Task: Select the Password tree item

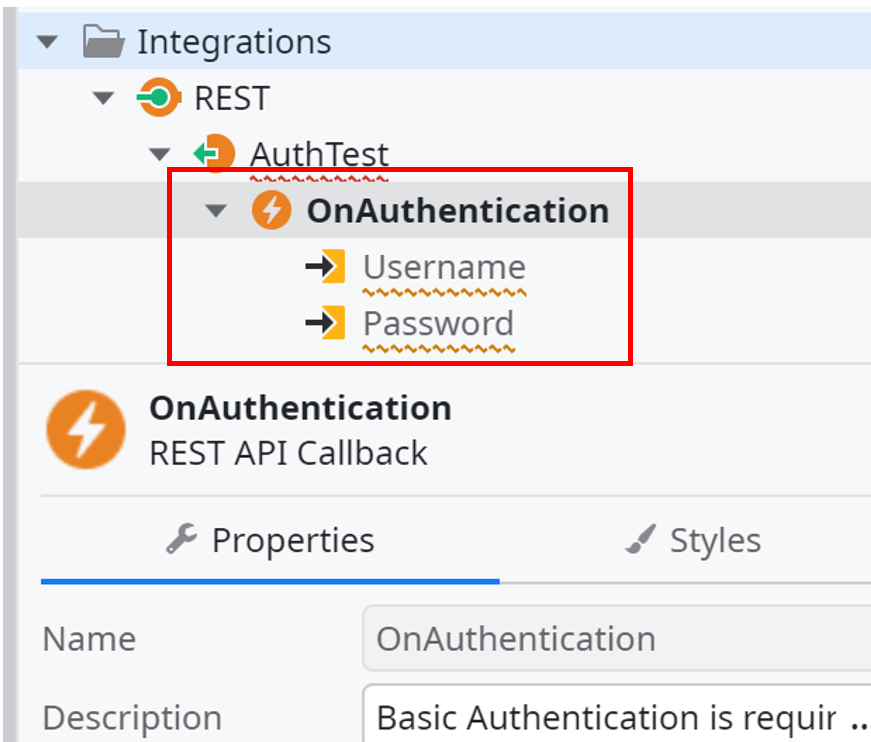Action: tap(438, 322)
